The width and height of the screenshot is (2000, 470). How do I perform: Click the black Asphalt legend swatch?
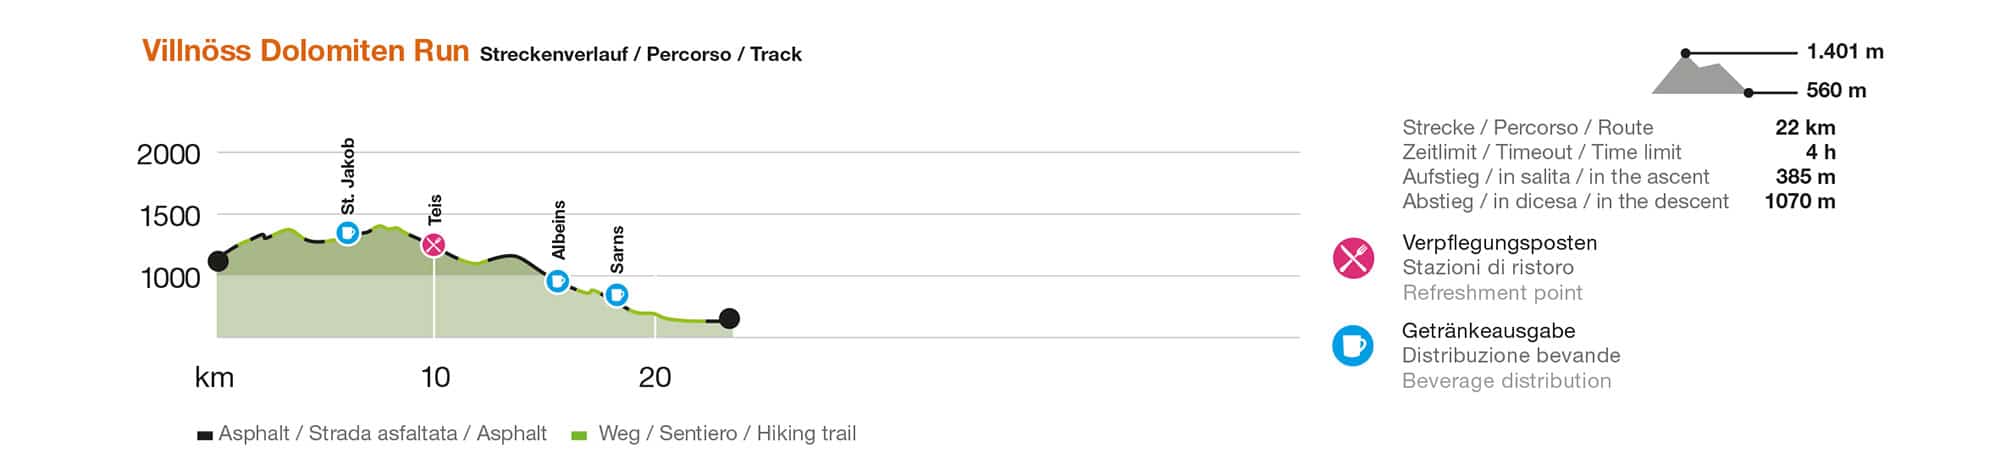[x=205, y=435]
